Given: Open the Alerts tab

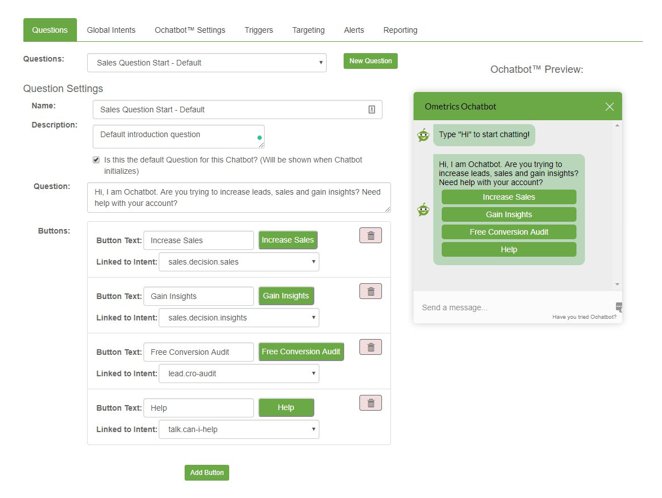Looking at the screenshot, I should coord(354,30).
